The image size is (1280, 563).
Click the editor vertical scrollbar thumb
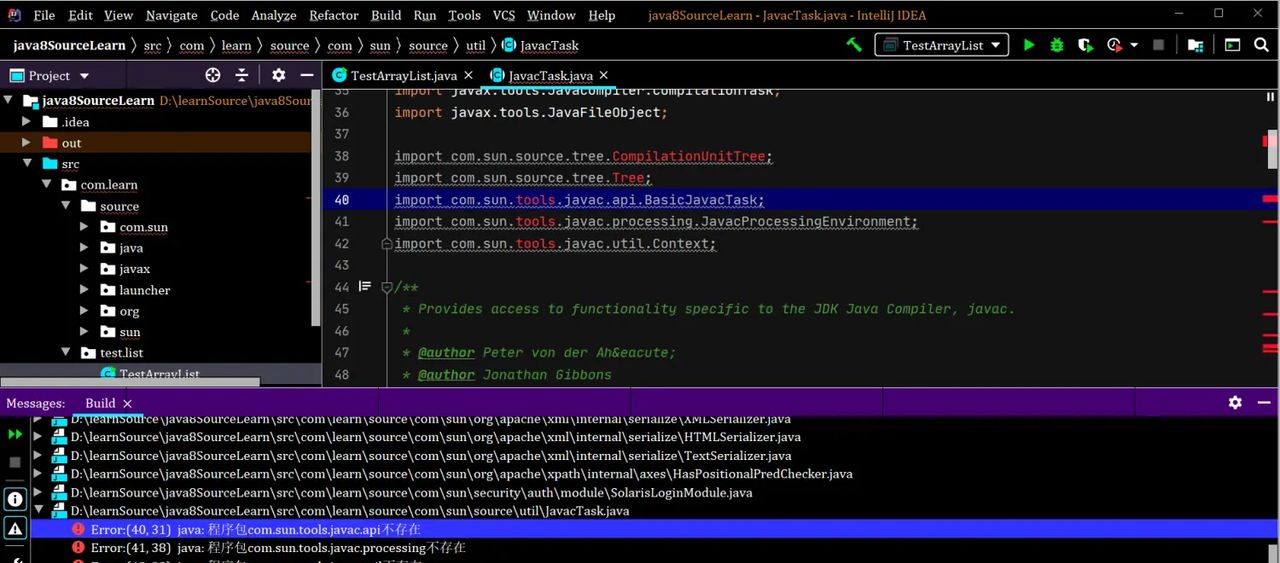pyautogui.click(x=1272, y=149)
